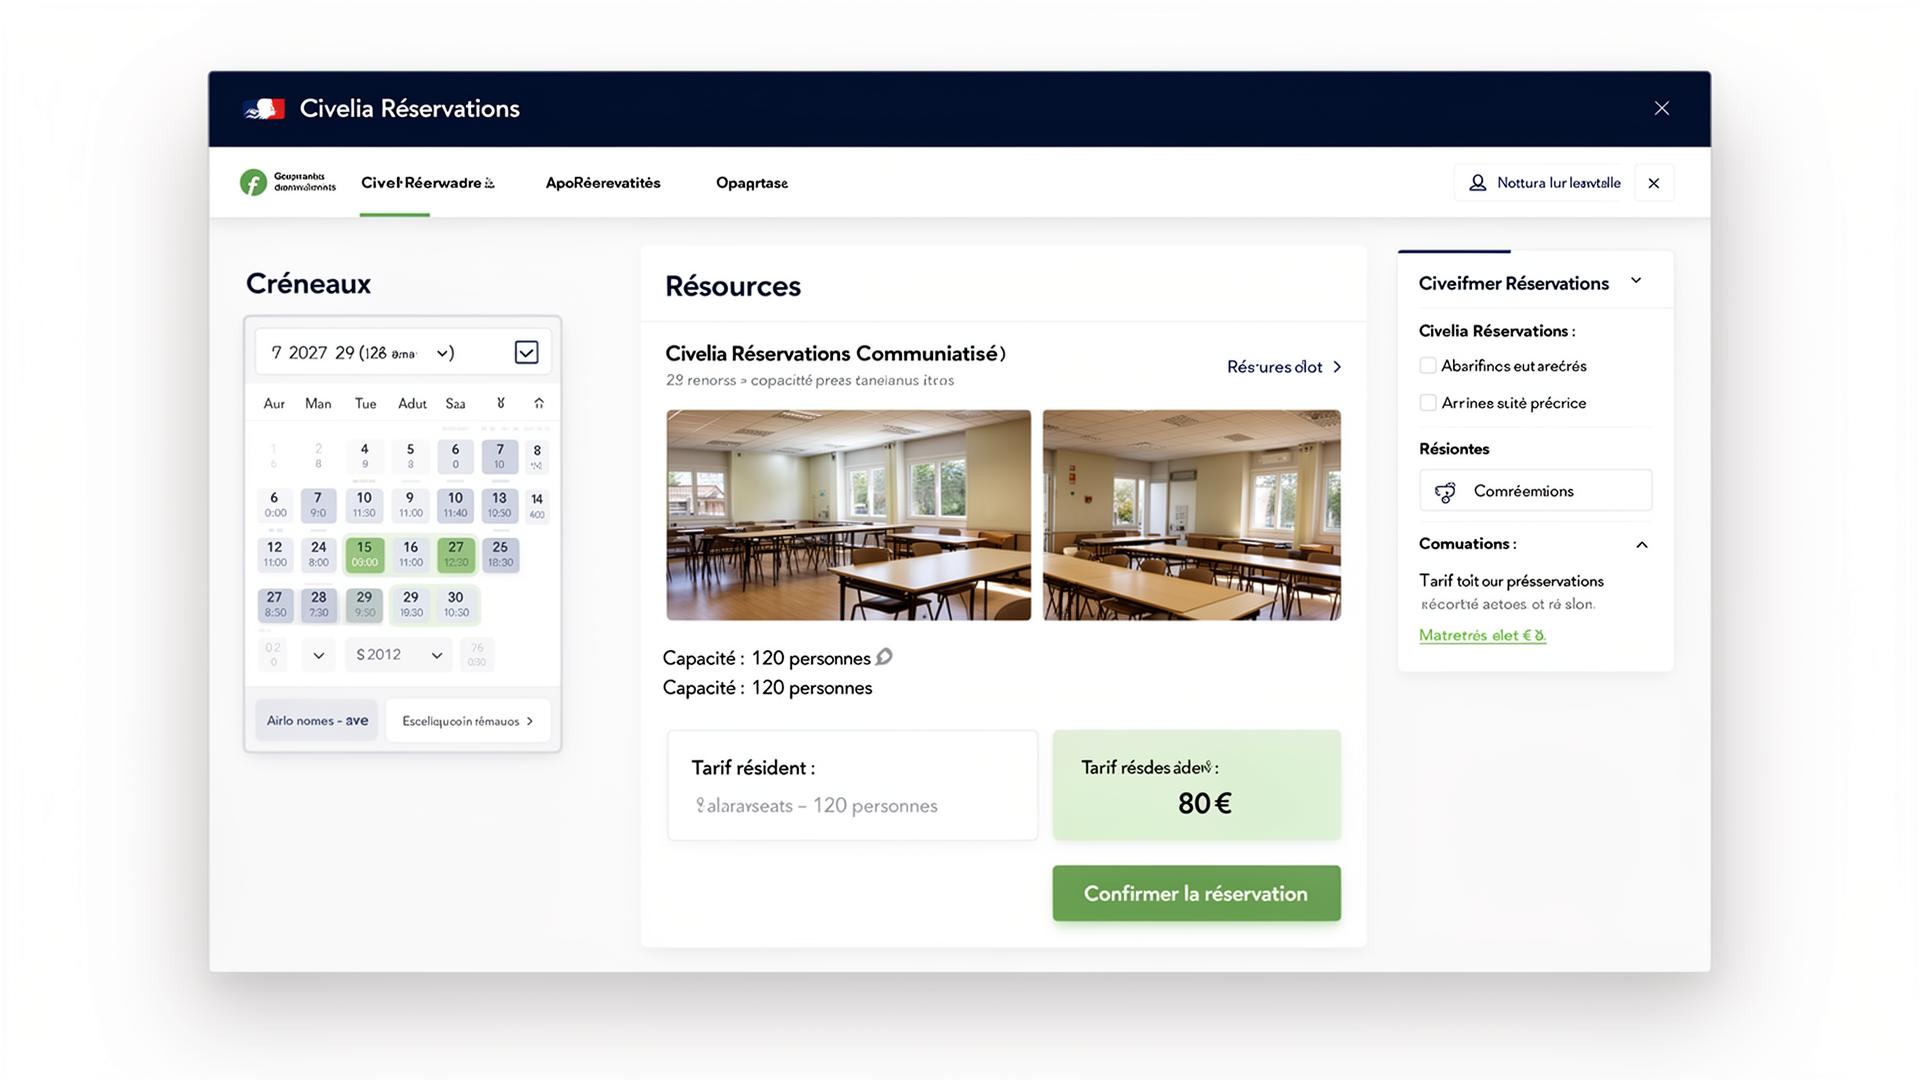Image resolution: width=1920 pixels, height=1080 pixels.
Task: Open the small chevron dropdown beside $2012
Action: pos(318,655)
